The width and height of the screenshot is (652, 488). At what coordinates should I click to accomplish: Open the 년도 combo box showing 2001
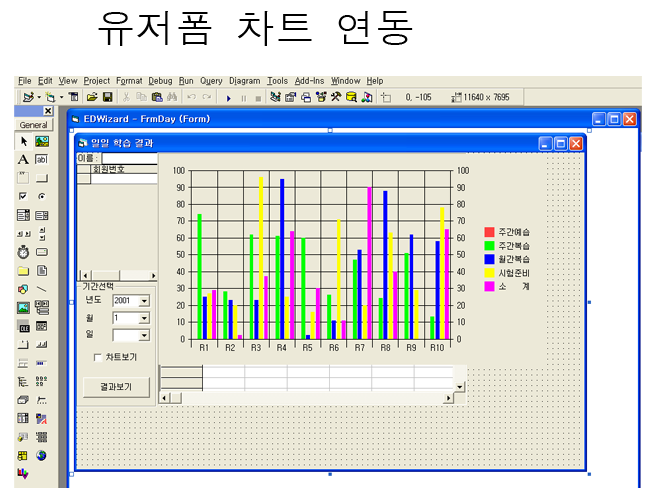144,300
